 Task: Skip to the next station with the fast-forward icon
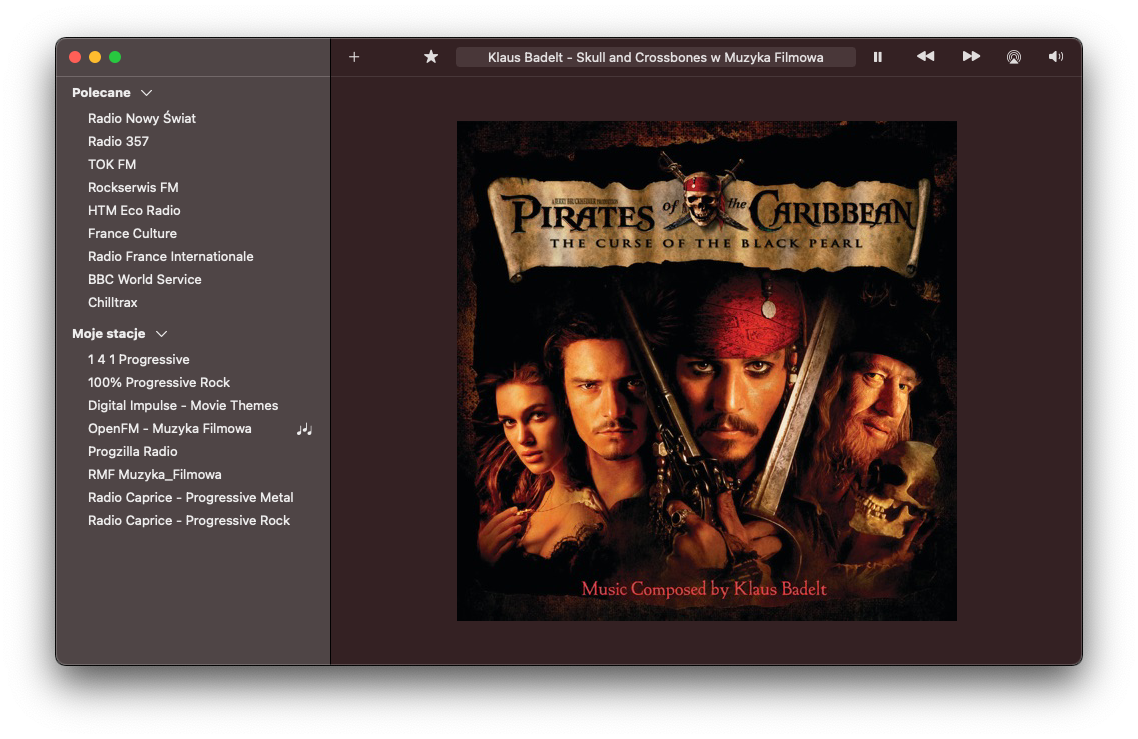[971, 57]
